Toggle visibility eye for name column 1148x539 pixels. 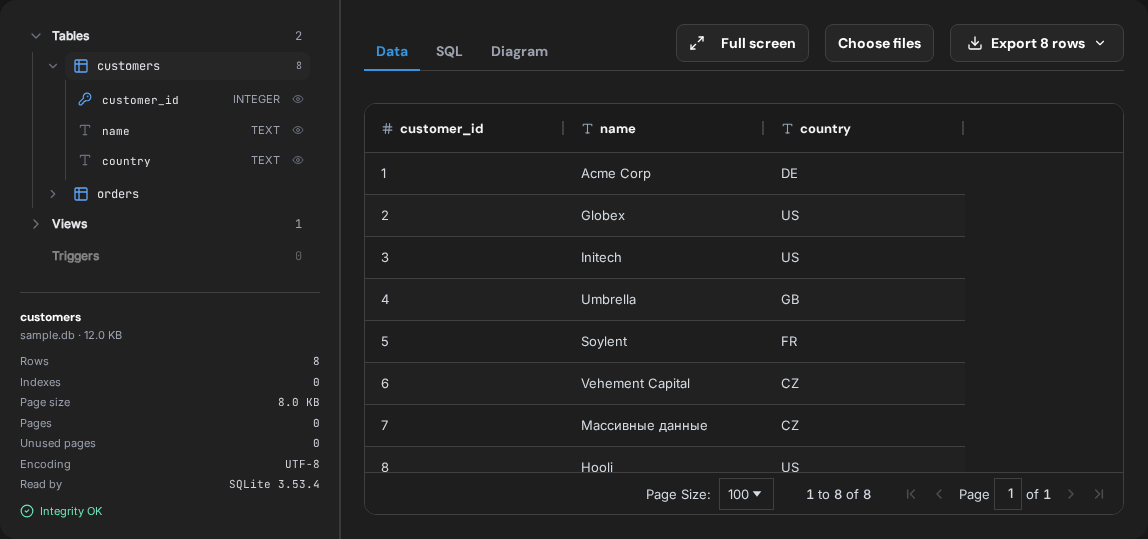click(297, 130)
